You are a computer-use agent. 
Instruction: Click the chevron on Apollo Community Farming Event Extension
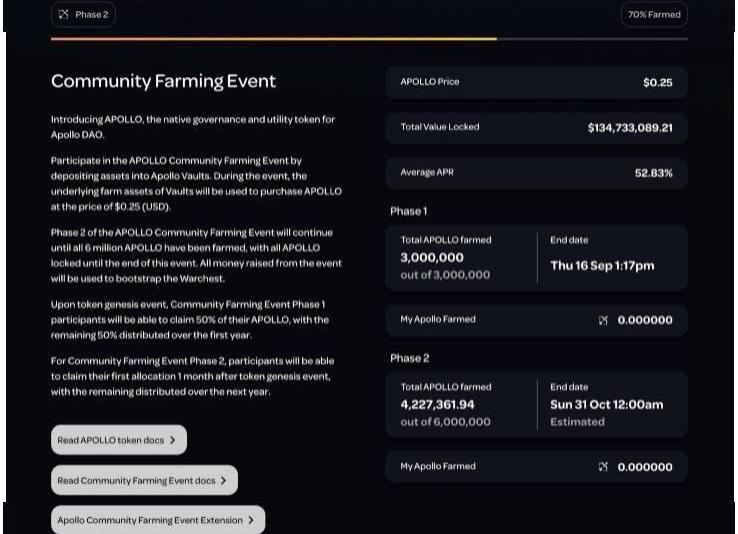click(x=251, y=520)
